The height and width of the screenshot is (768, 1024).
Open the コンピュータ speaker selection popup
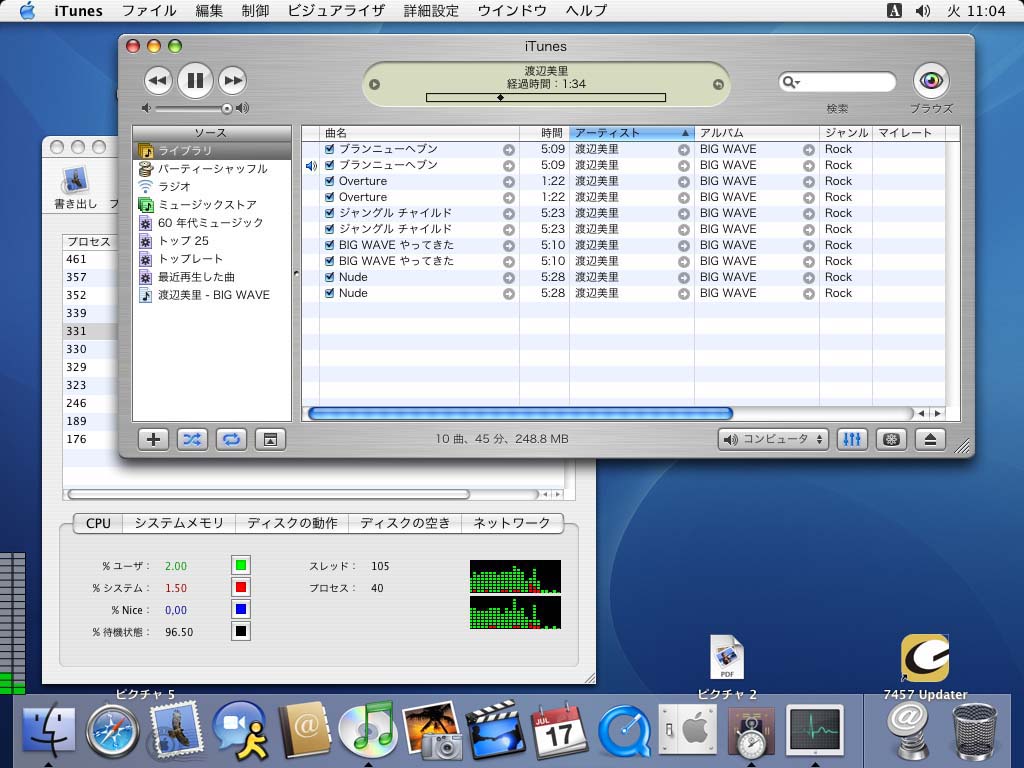773,440
